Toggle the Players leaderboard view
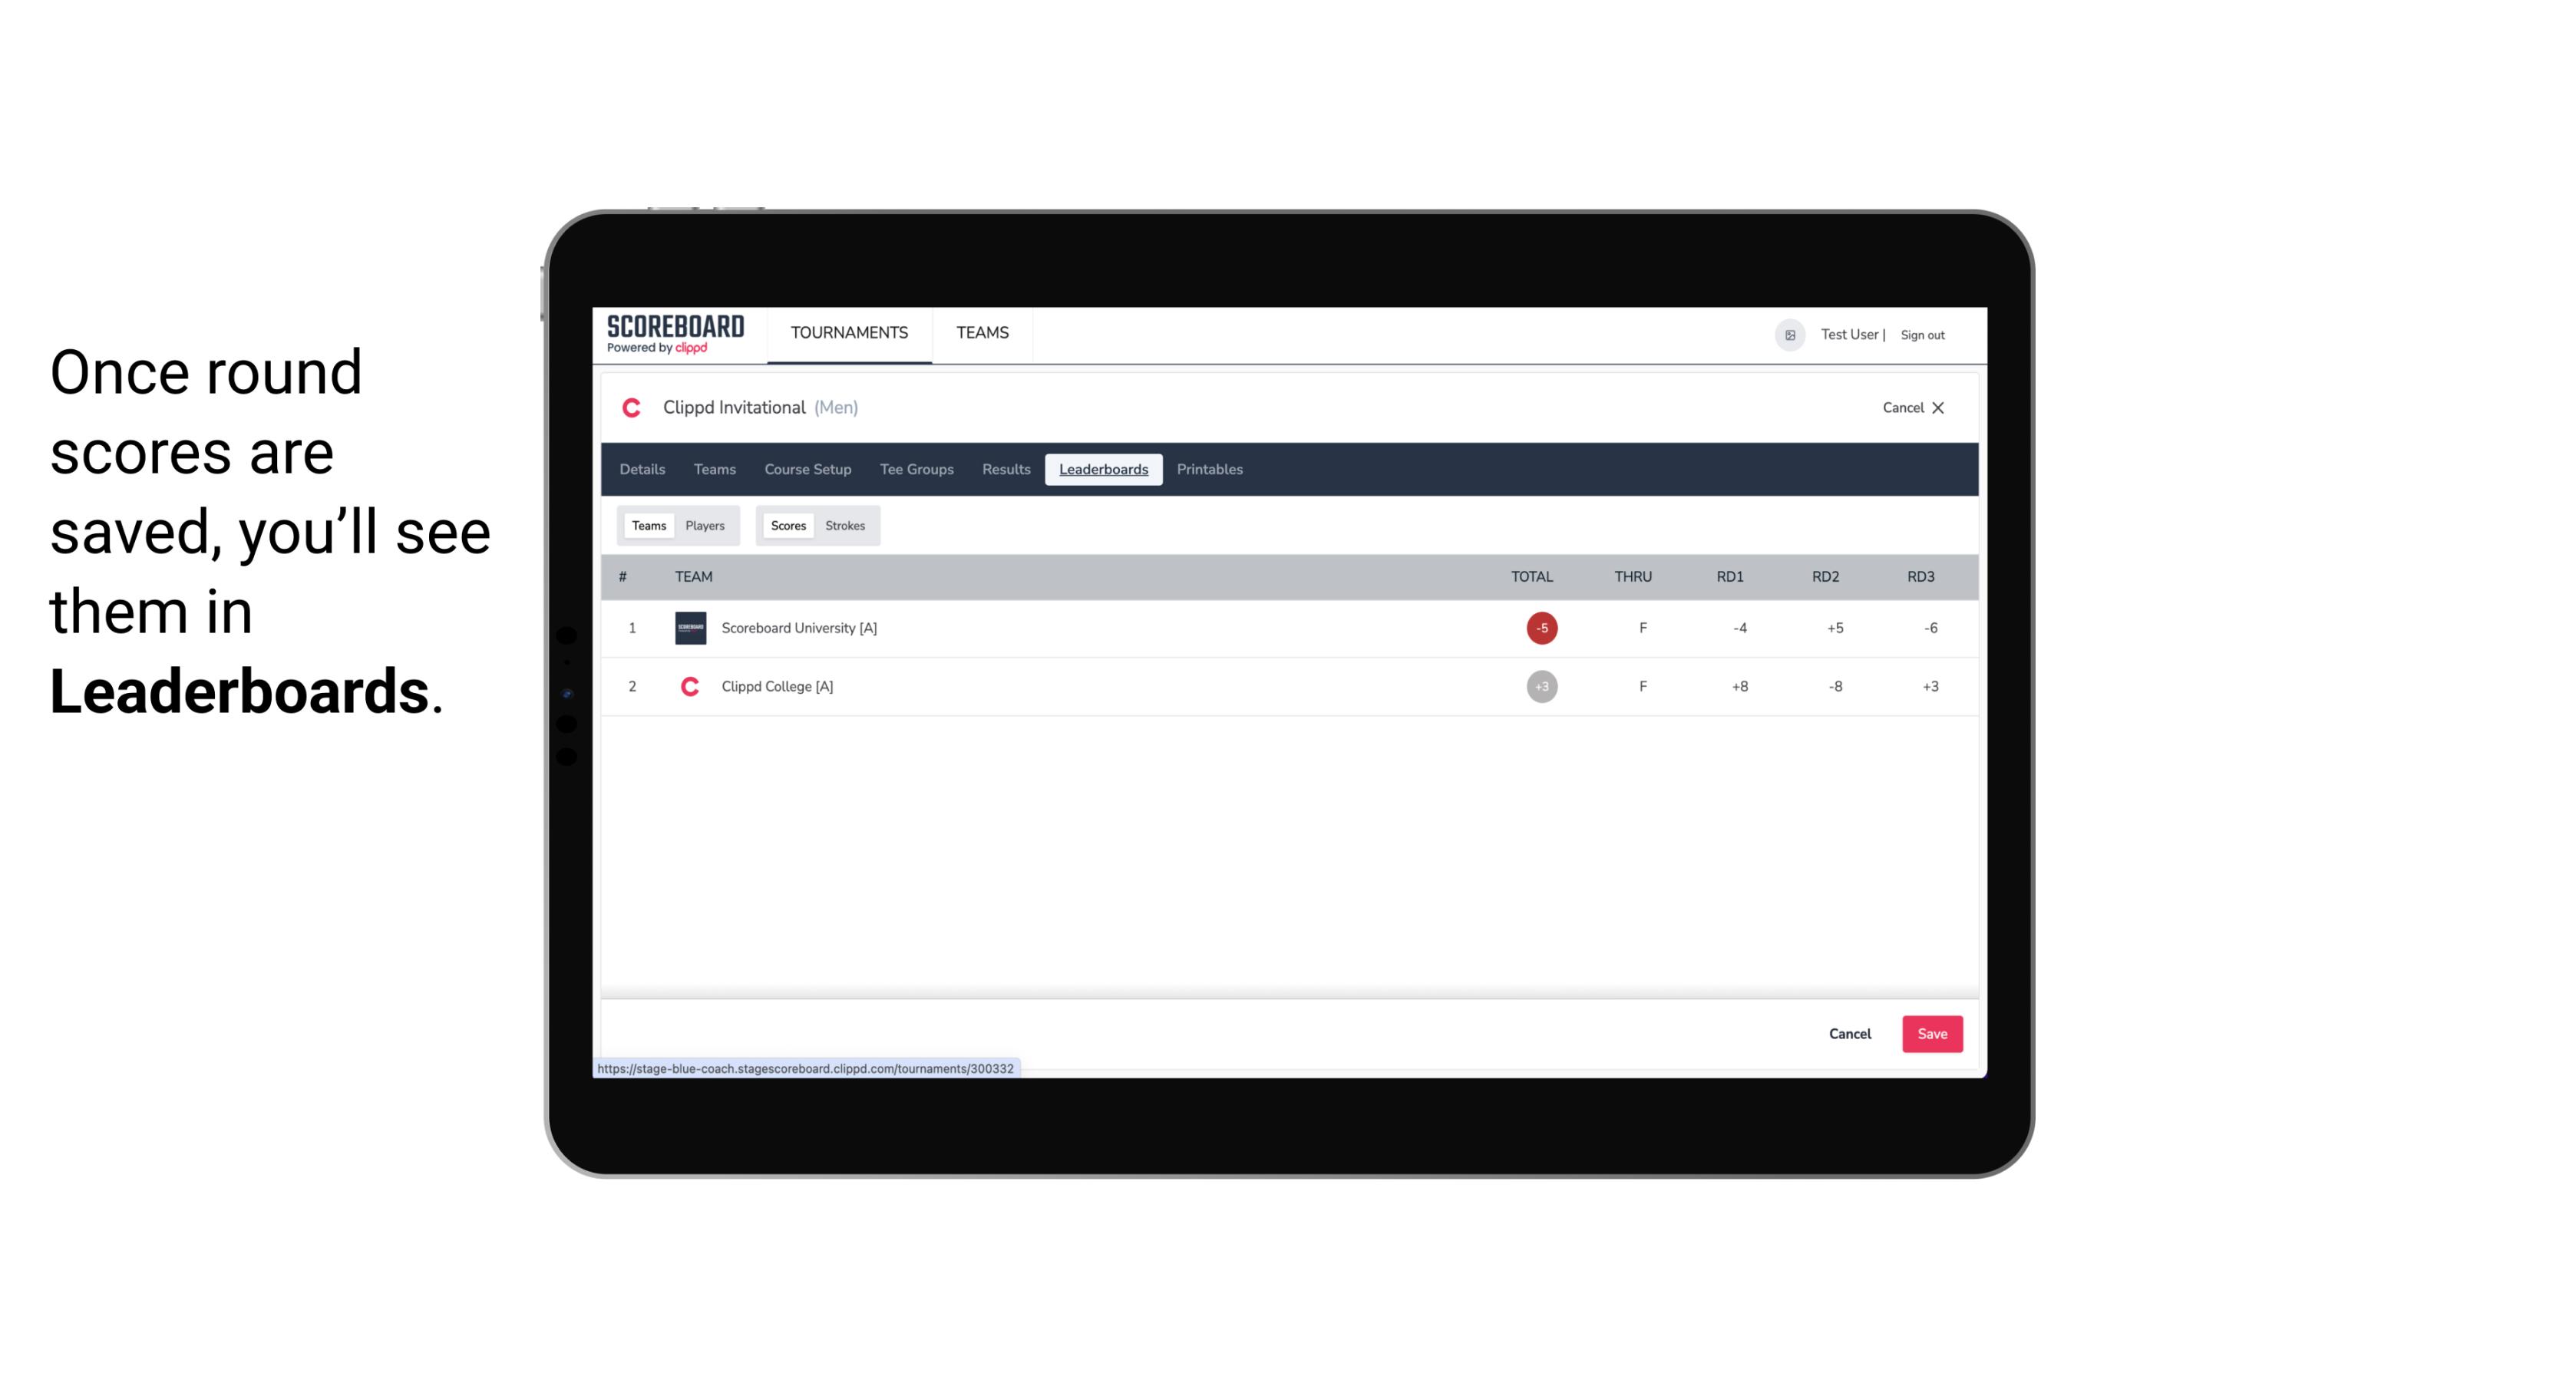Screen dimensions: 2576x1386 [x=705, y=524]
